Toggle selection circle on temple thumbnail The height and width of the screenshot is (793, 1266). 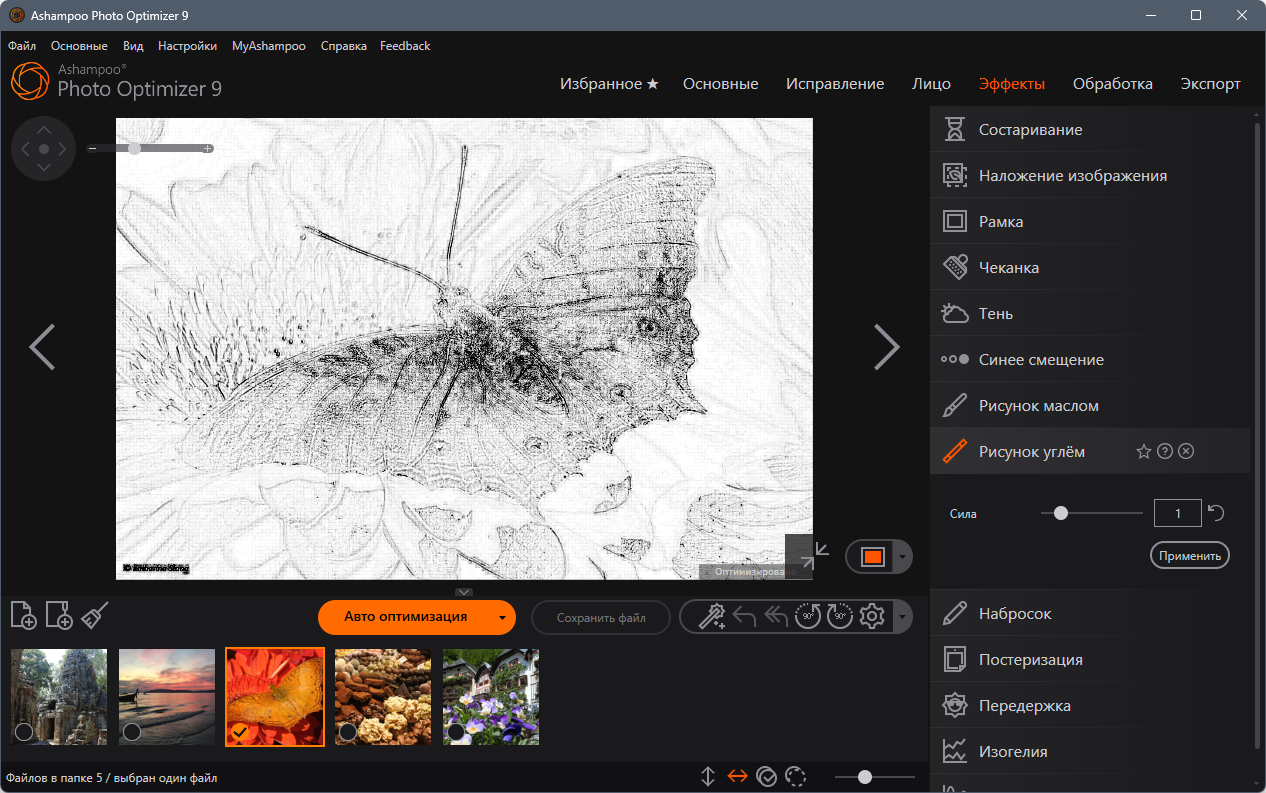pos(24,732)
